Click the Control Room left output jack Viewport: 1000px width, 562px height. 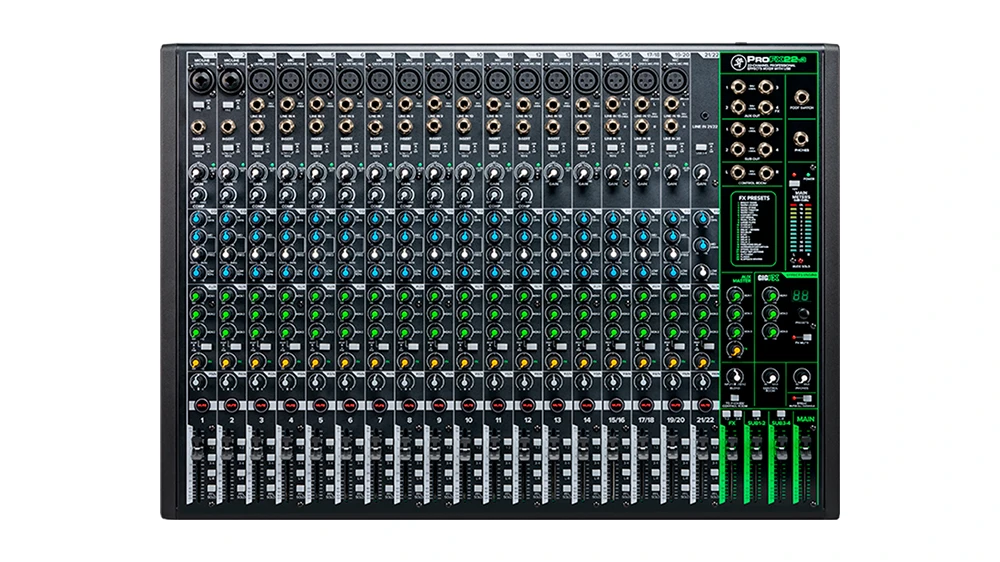[x=739, y=172]
